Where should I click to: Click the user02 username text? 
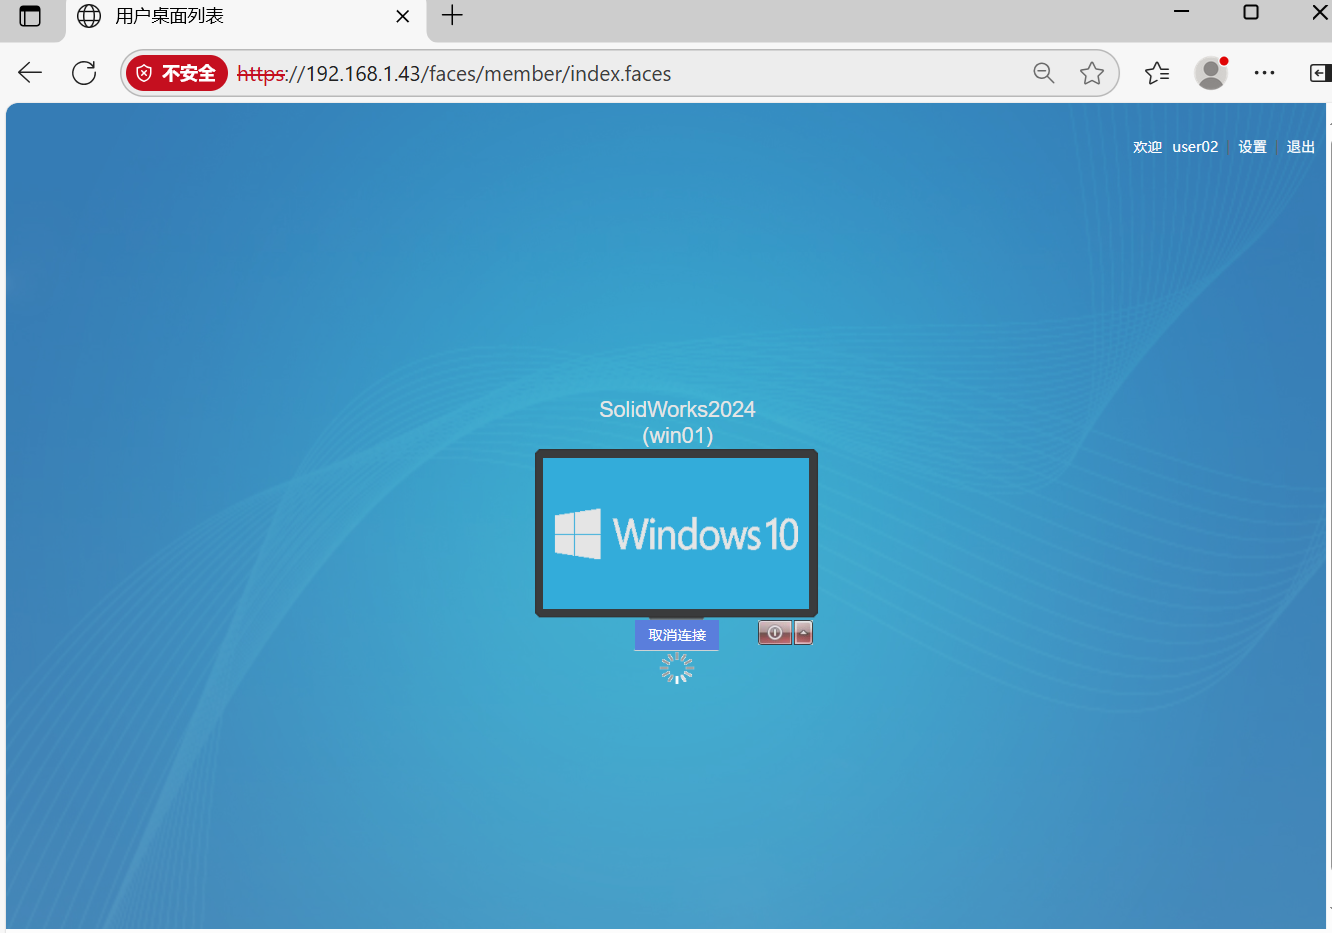[x=1195, y=147]
